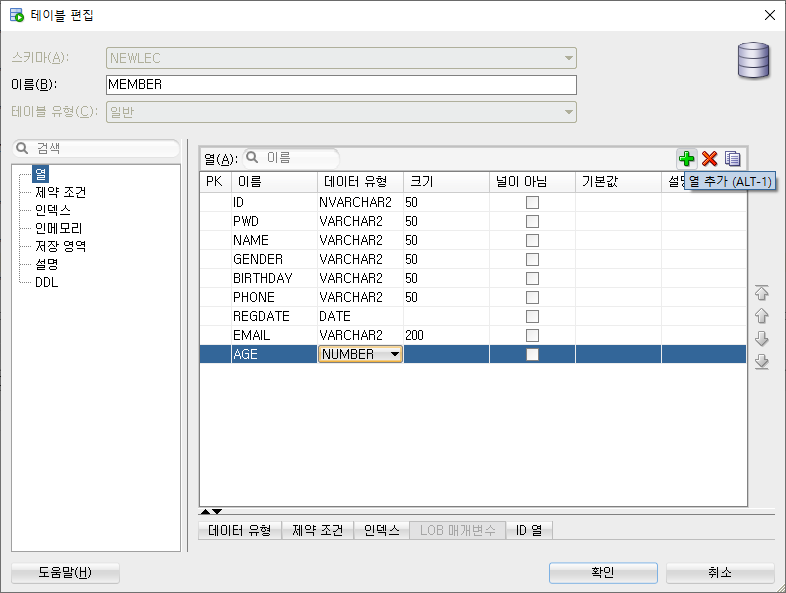Select 인메모리 in the left tree
This screenshot has width=786, height=593.
point(58,228)
